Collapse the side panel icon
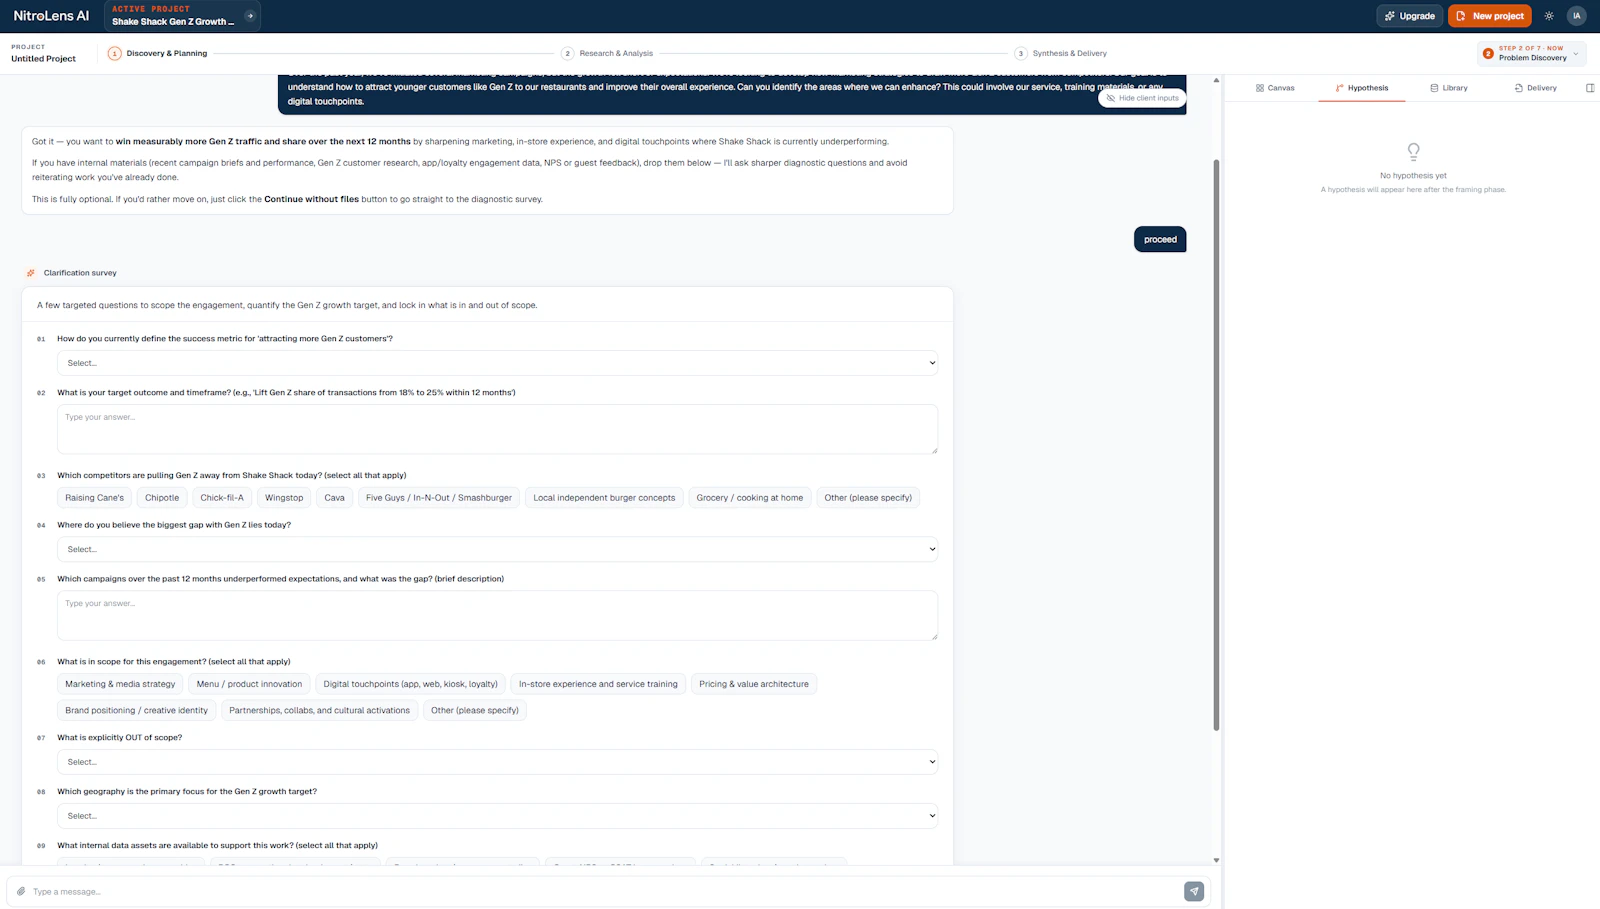The width and height of the screenshot is (1600, 909). point(1590,88)
